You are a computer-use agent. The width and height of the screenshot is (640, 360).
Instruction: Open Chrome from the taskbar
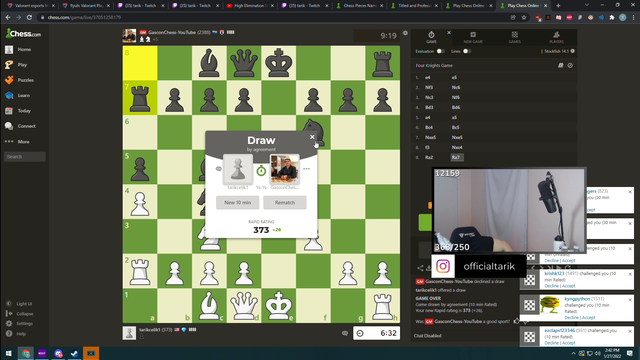point(26,353)
